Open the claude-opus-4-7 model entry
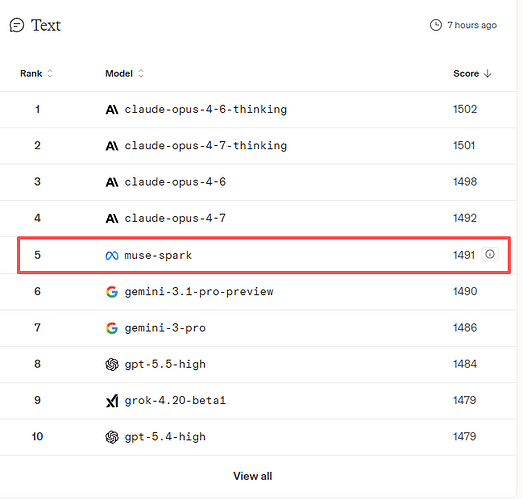 [175, 218]
